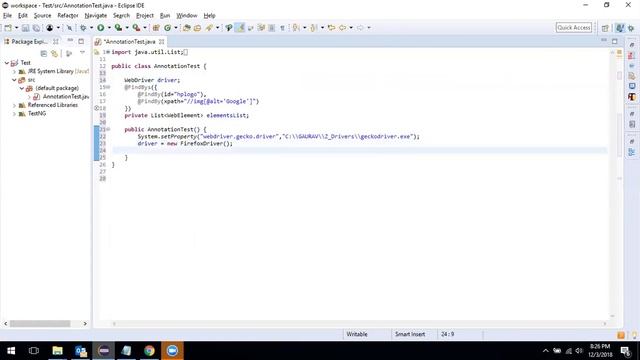This screenshot has width=640, height=360.
Task: Select the (default package) tree item
Action: pos(53,88)
